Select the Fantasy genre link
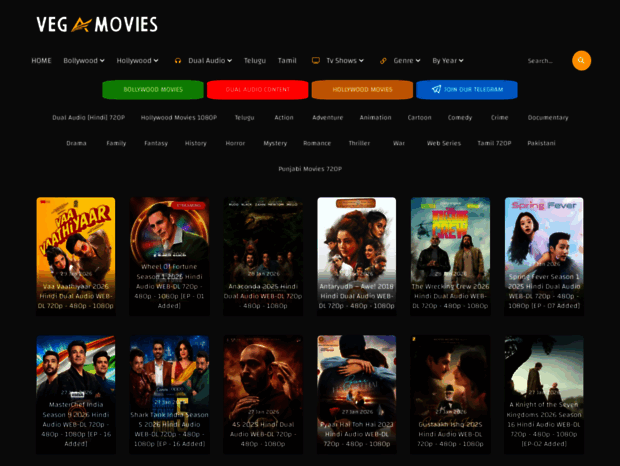This screenshot has width=620, height=466. tap(156, 143)
